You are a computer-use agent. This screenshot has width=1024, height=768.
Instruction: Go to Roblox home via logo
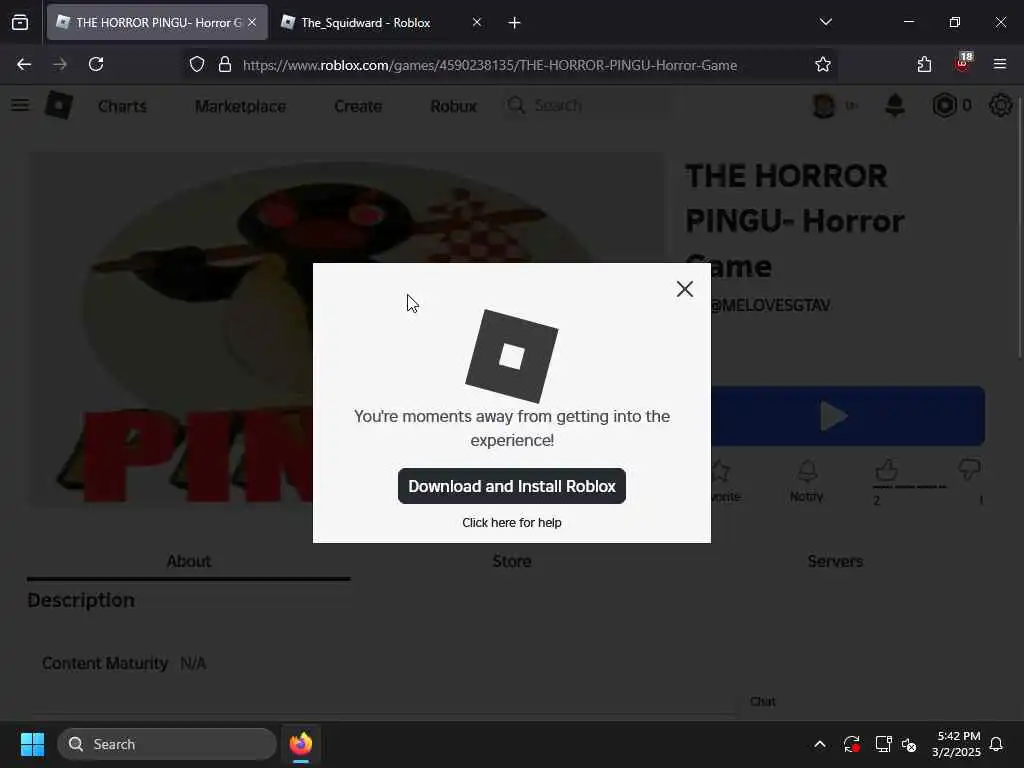tap(59, 105)
